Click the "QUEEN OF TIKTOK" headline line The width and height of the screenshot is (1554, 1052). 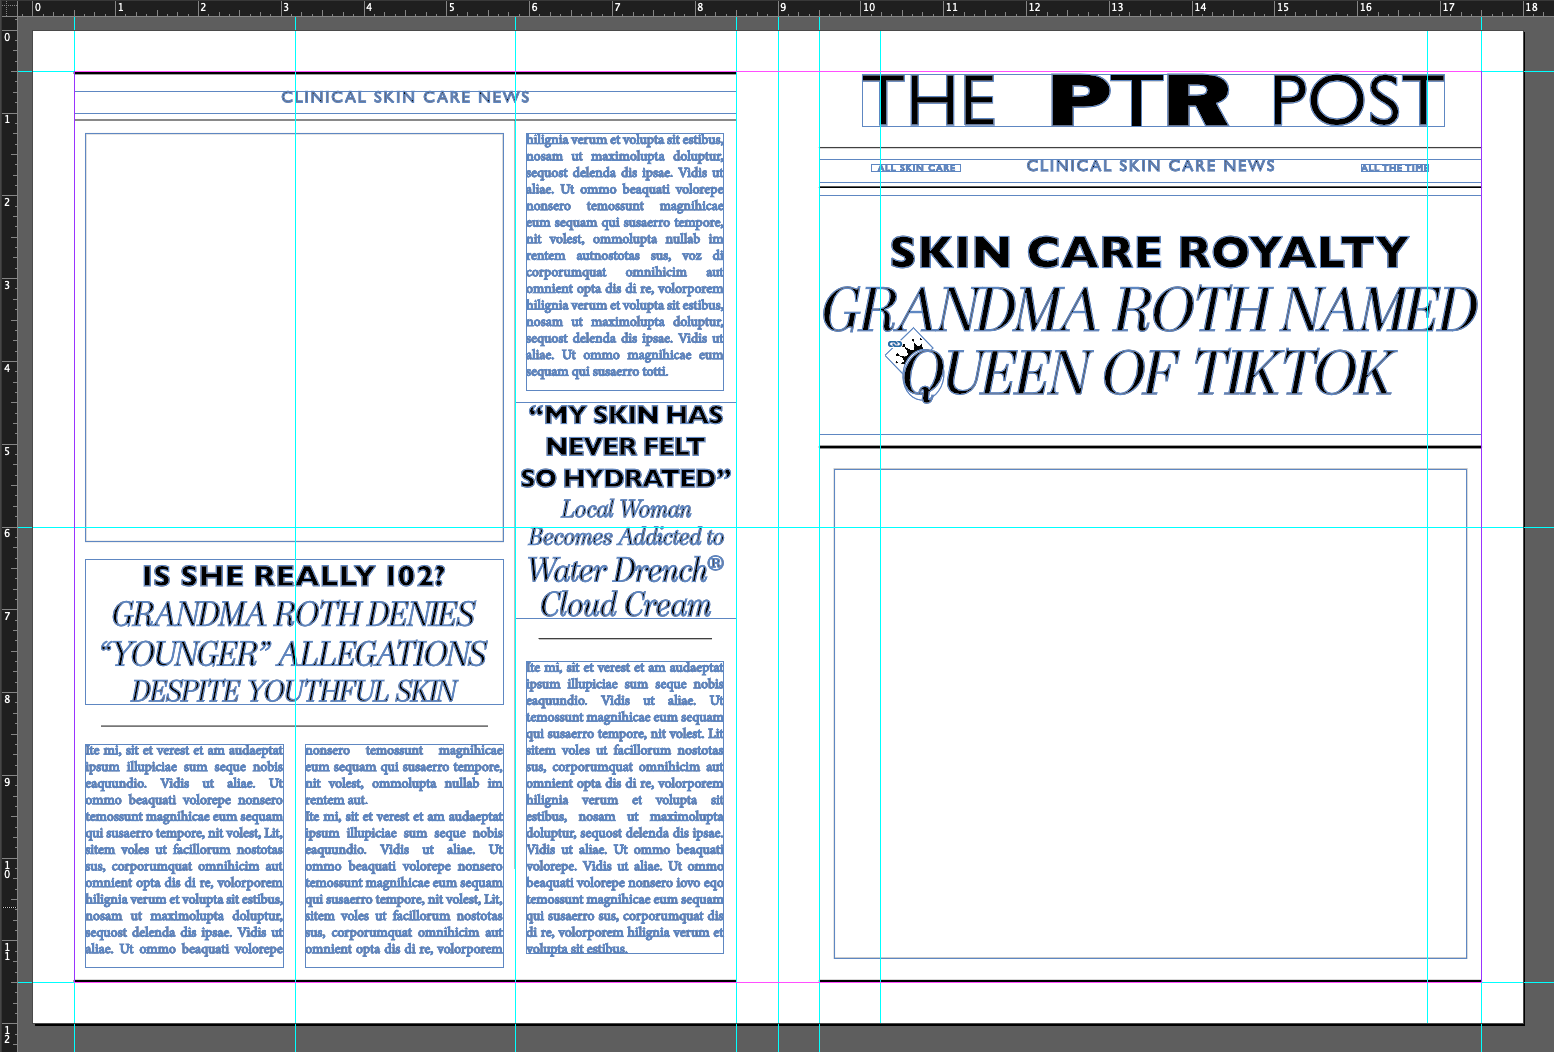[1147, 373]
